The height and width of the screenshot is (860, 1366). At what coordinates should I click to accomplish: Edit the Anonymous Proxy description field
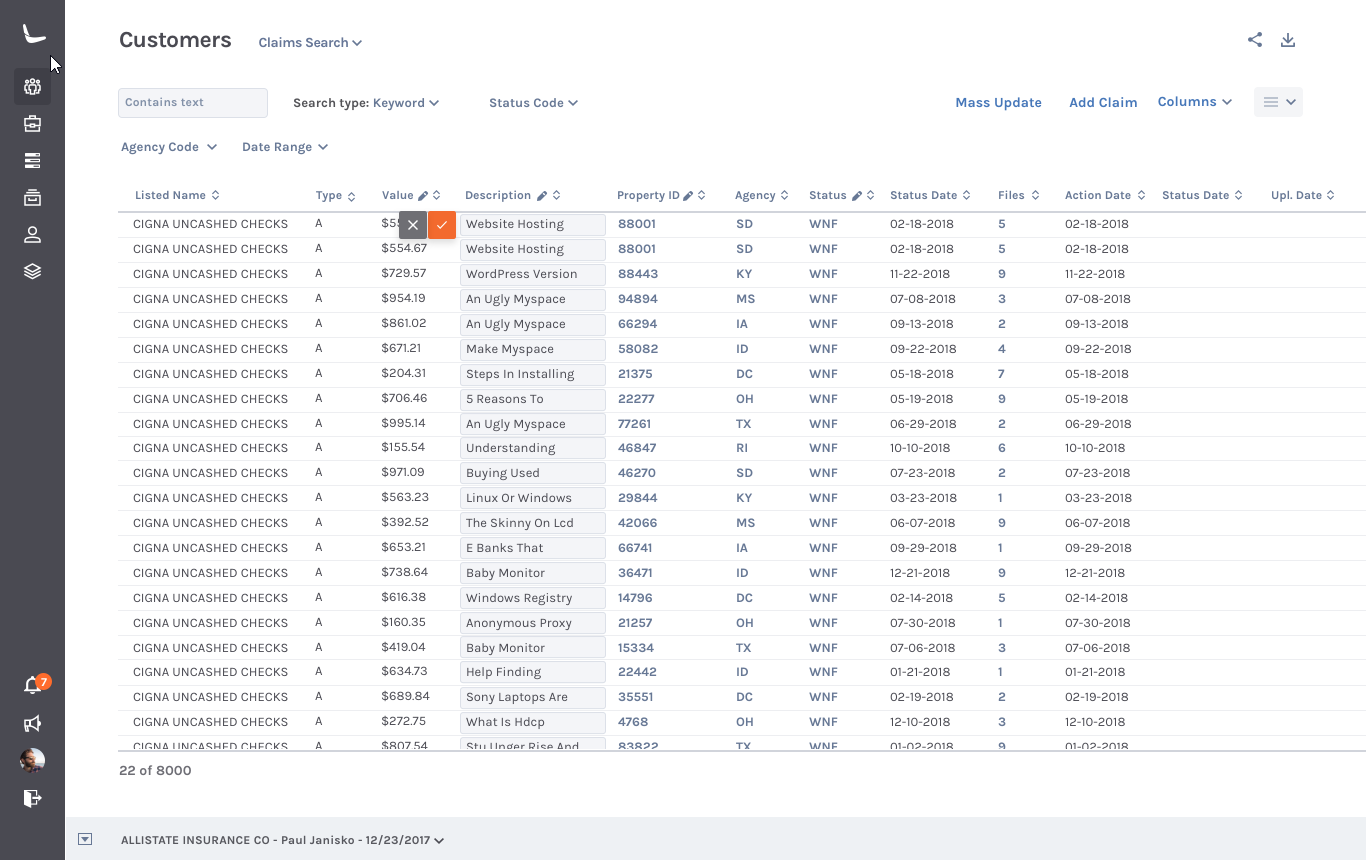(x=533, y=623)
